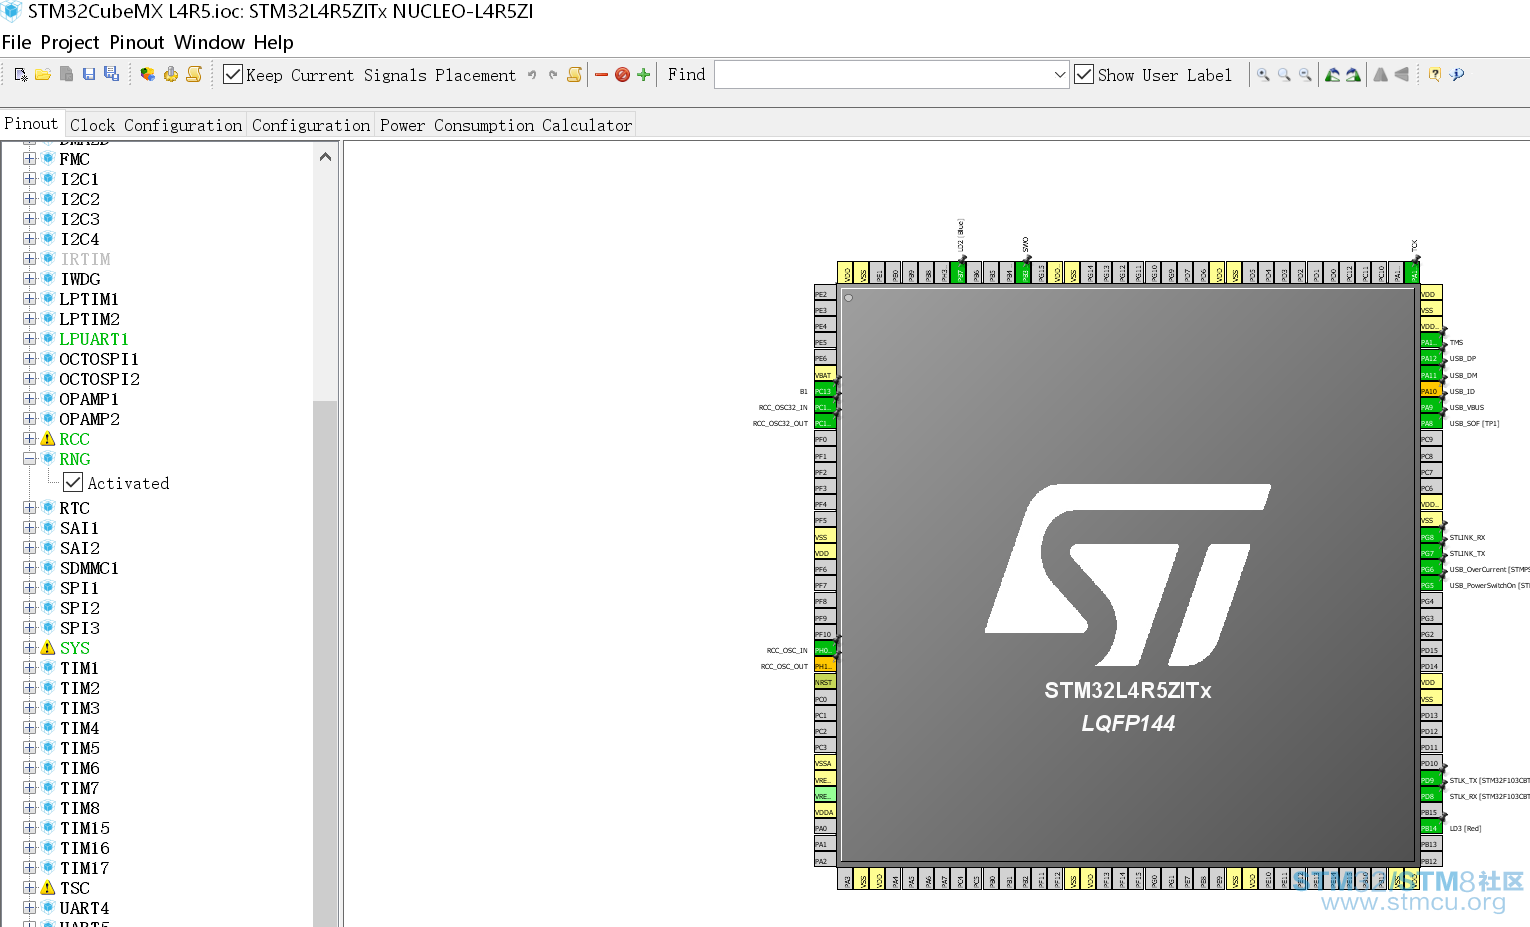Click the green plus toolbar icon

pos(643,75)
